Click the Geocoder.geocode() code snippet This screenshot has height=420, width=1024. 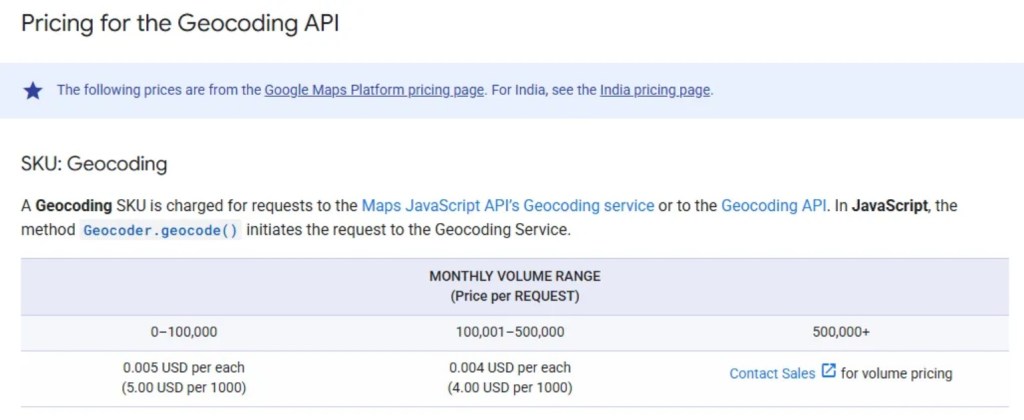click(160, 230)
